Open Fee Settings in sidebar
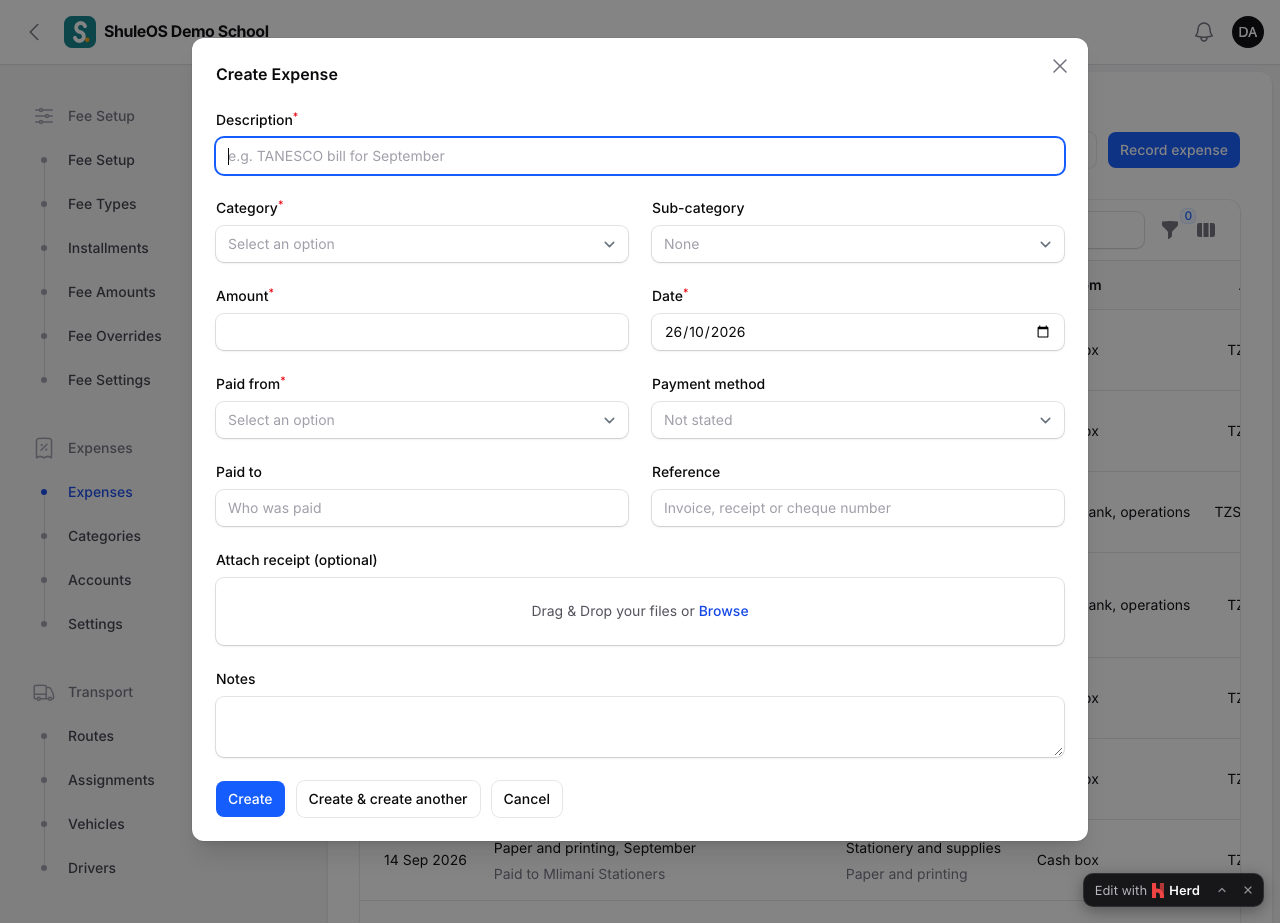1280x923 pixels. tap(109, 380)
